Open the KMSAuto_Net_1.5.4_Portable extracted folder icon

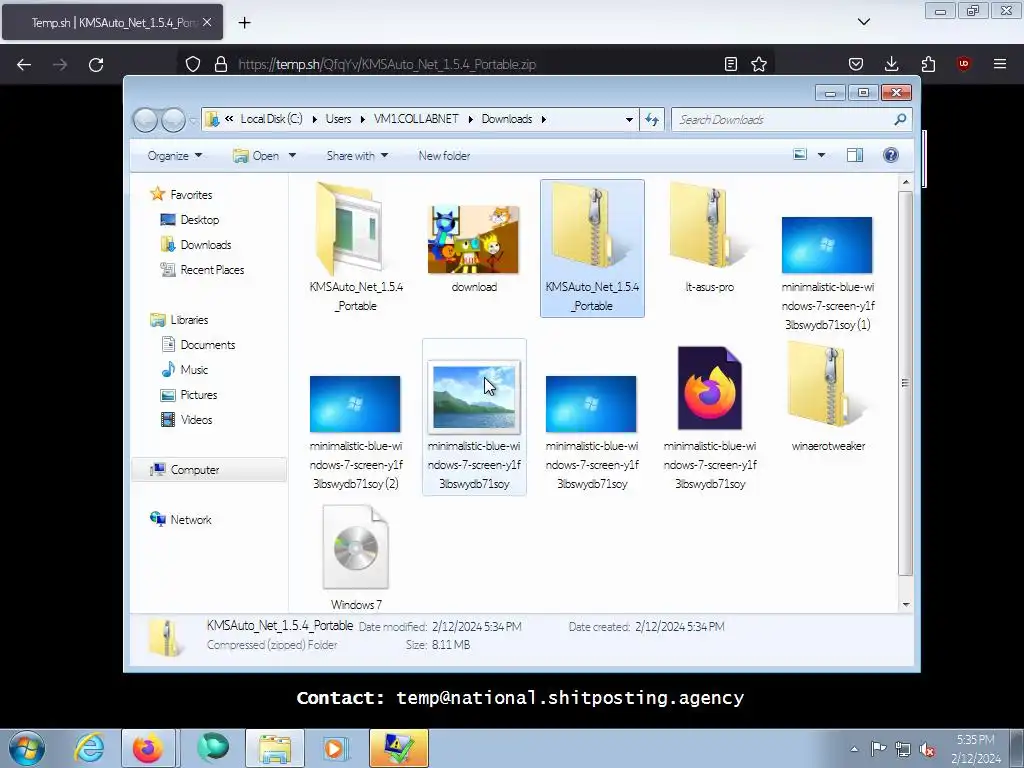coord(349,229)
